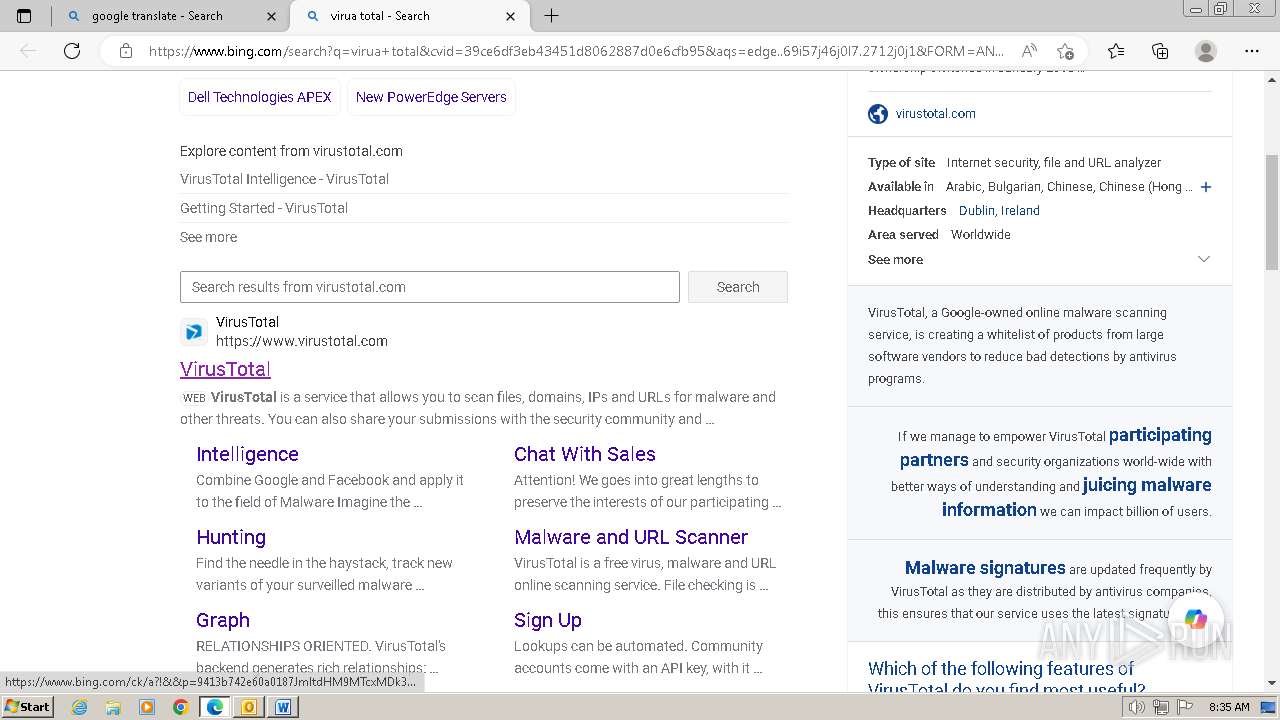The width and height of the screenshot is (1280, 720).
Task: View site information lock icon
Action: tap(126, 51)
